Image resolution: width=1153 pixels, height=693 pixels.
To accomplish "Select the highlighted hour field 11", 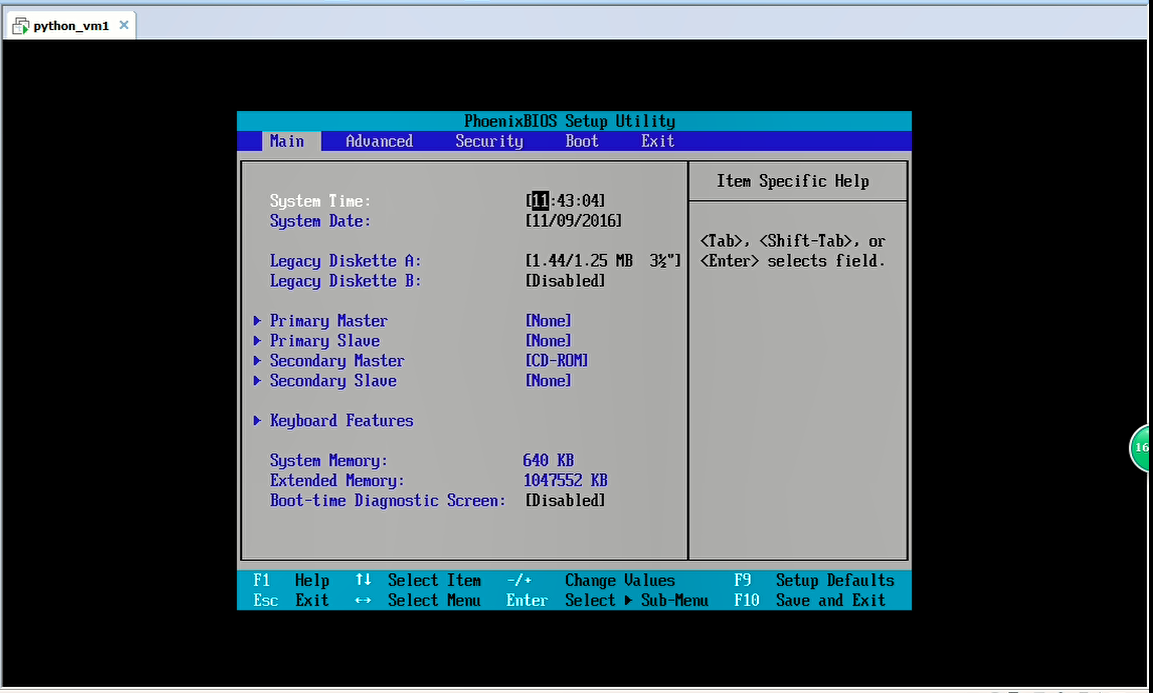I will click(x=540, y=201).
